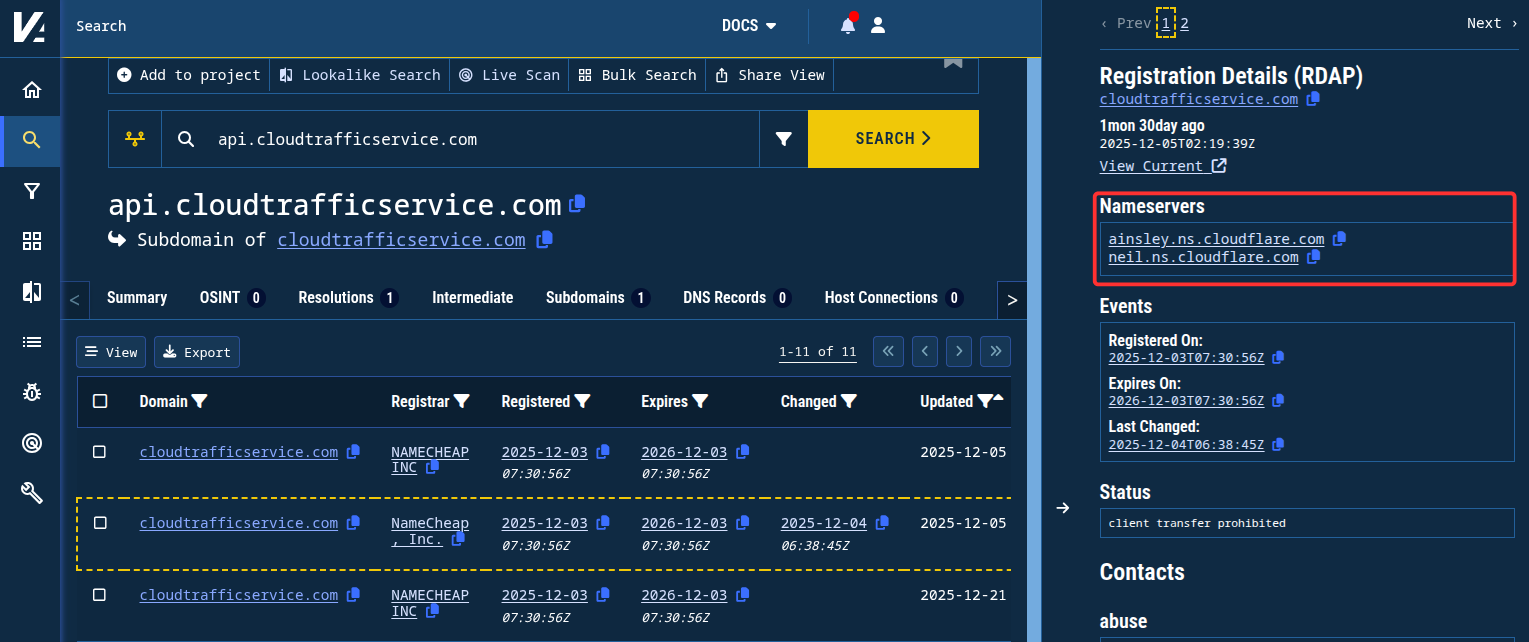This screenshot has height=642, width=1529.
Task: Go to the last page of results
Action: pyautogui.click(x=995, y=352)
